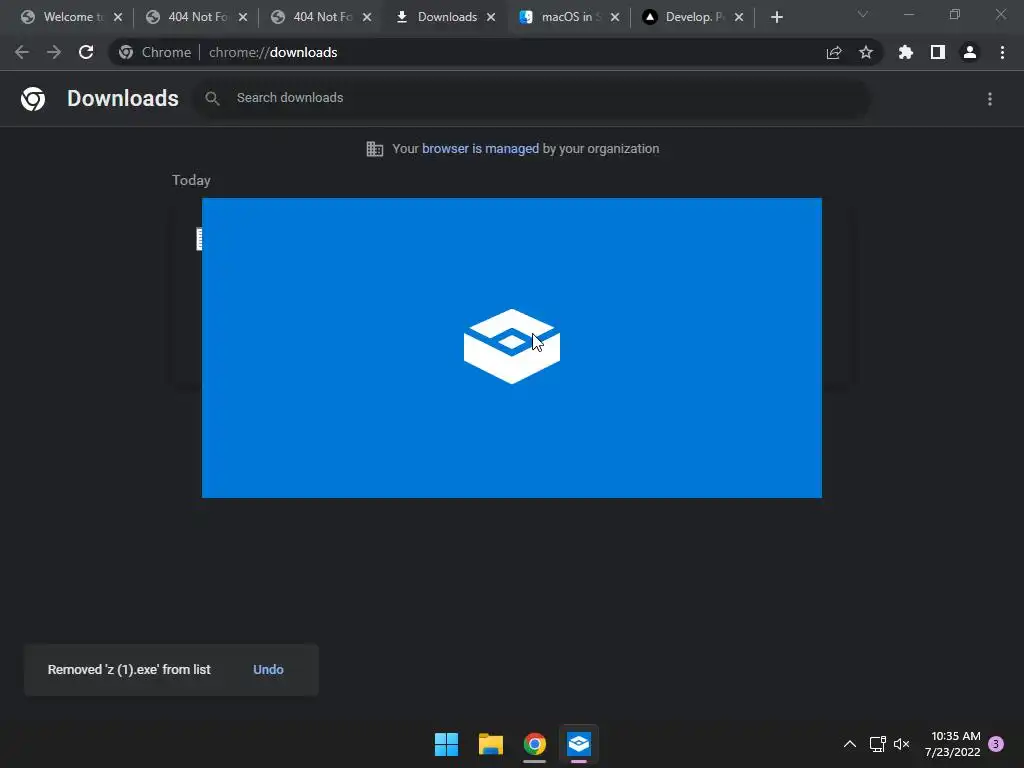Open the profile avatar menu

[970, 52]
